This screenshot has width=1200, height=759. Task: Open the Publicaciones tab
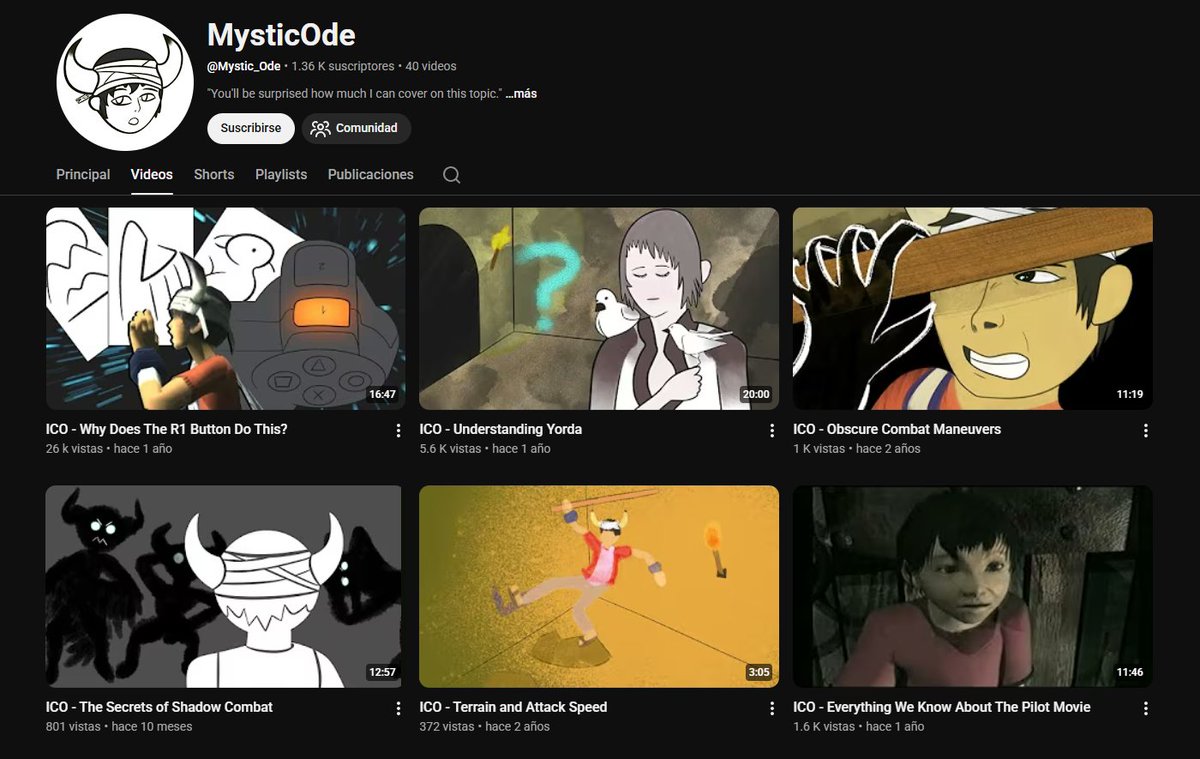pos(371,174)
